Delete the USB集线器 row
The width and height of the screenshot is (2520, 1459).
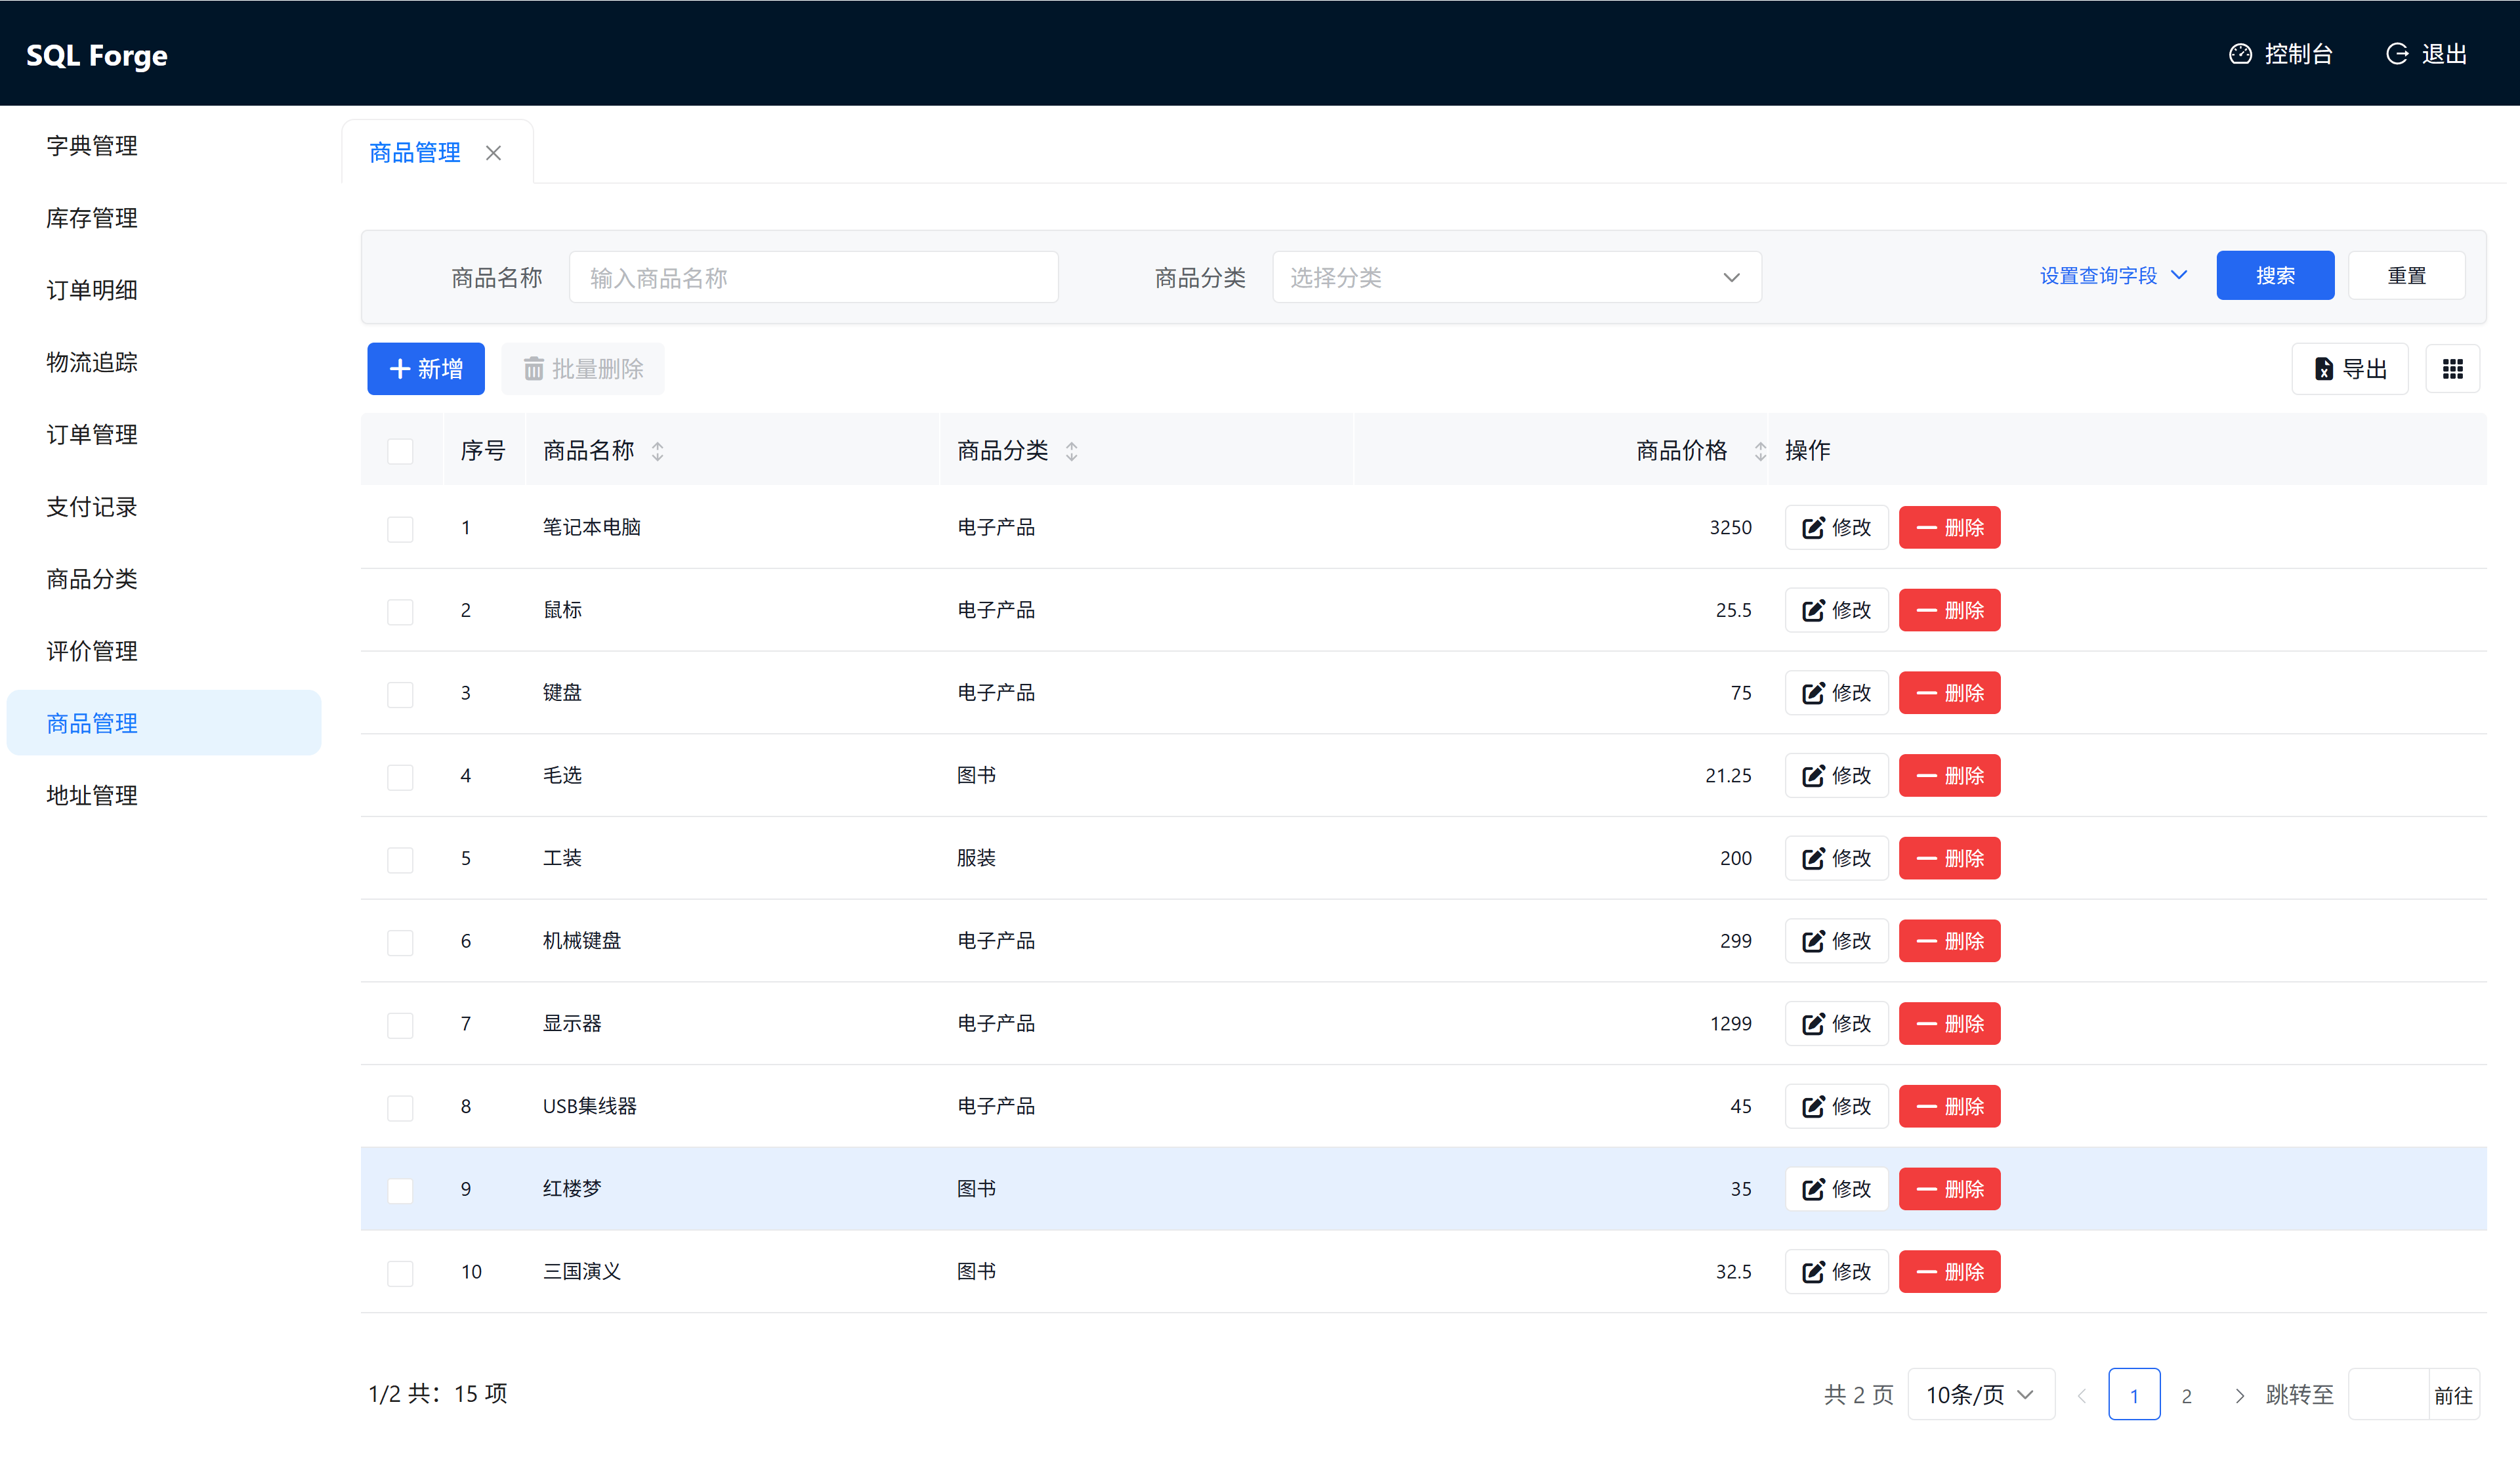tap(1949, 1106)
